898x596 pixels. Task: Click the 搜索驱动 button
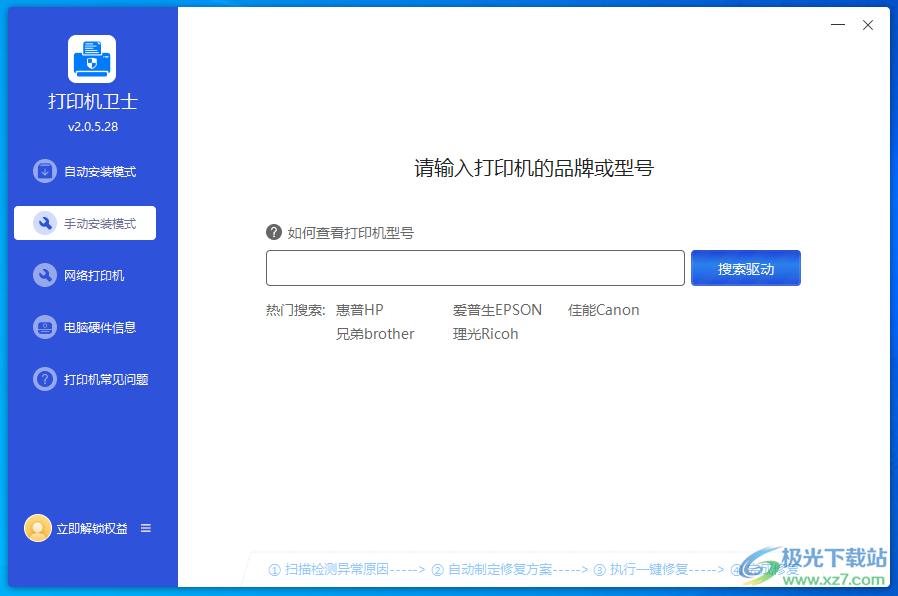pos(745,267)
